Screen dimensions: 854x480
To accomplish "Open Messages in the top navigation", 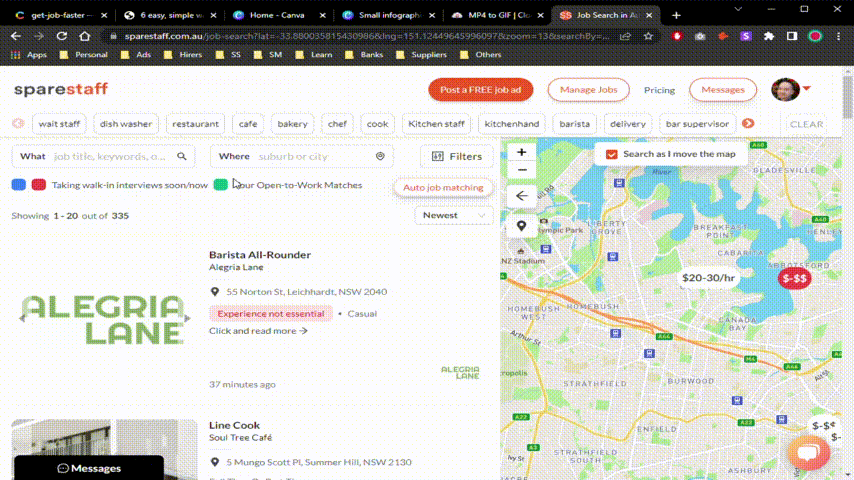I will coord(723,90).
